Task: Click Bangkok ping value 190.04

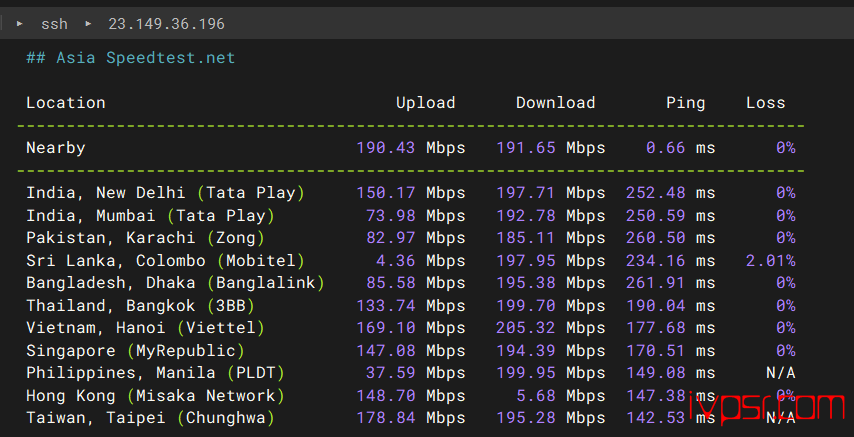Action: [x=655, y=306]
